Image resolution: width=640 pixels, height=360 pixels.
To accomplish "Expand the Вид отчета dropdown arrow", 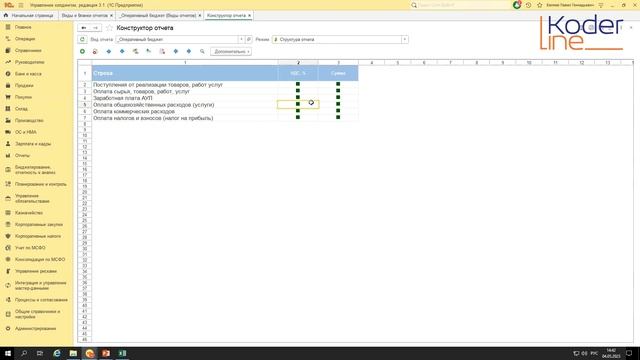I will [241, 40].
